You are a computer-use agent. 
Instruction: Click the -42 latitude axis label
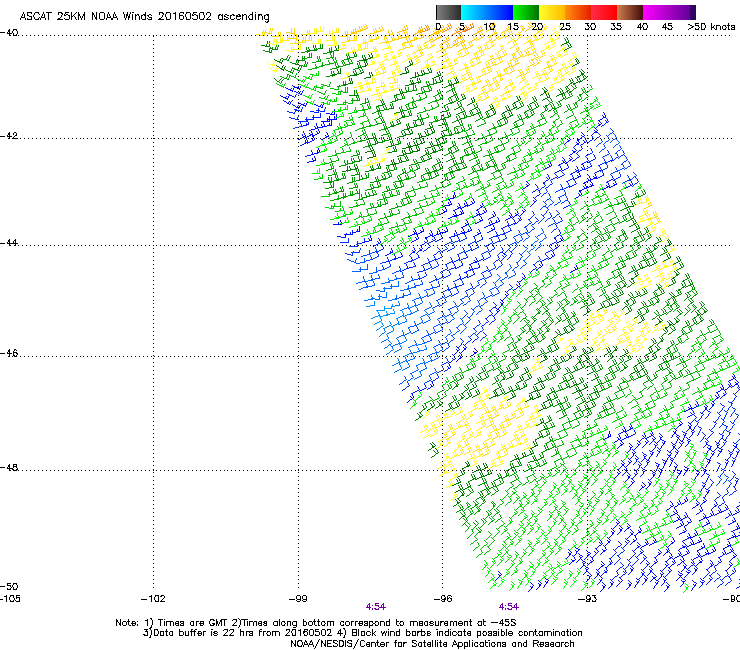9,136
